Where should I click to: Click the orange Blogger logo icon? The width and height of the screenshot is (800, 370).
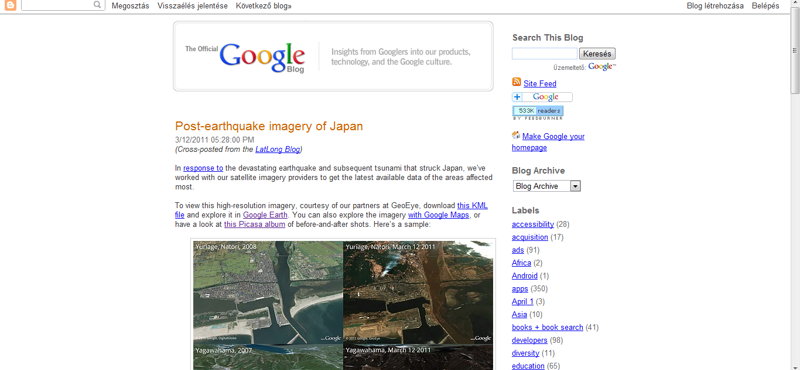click(x=10, y=6)
